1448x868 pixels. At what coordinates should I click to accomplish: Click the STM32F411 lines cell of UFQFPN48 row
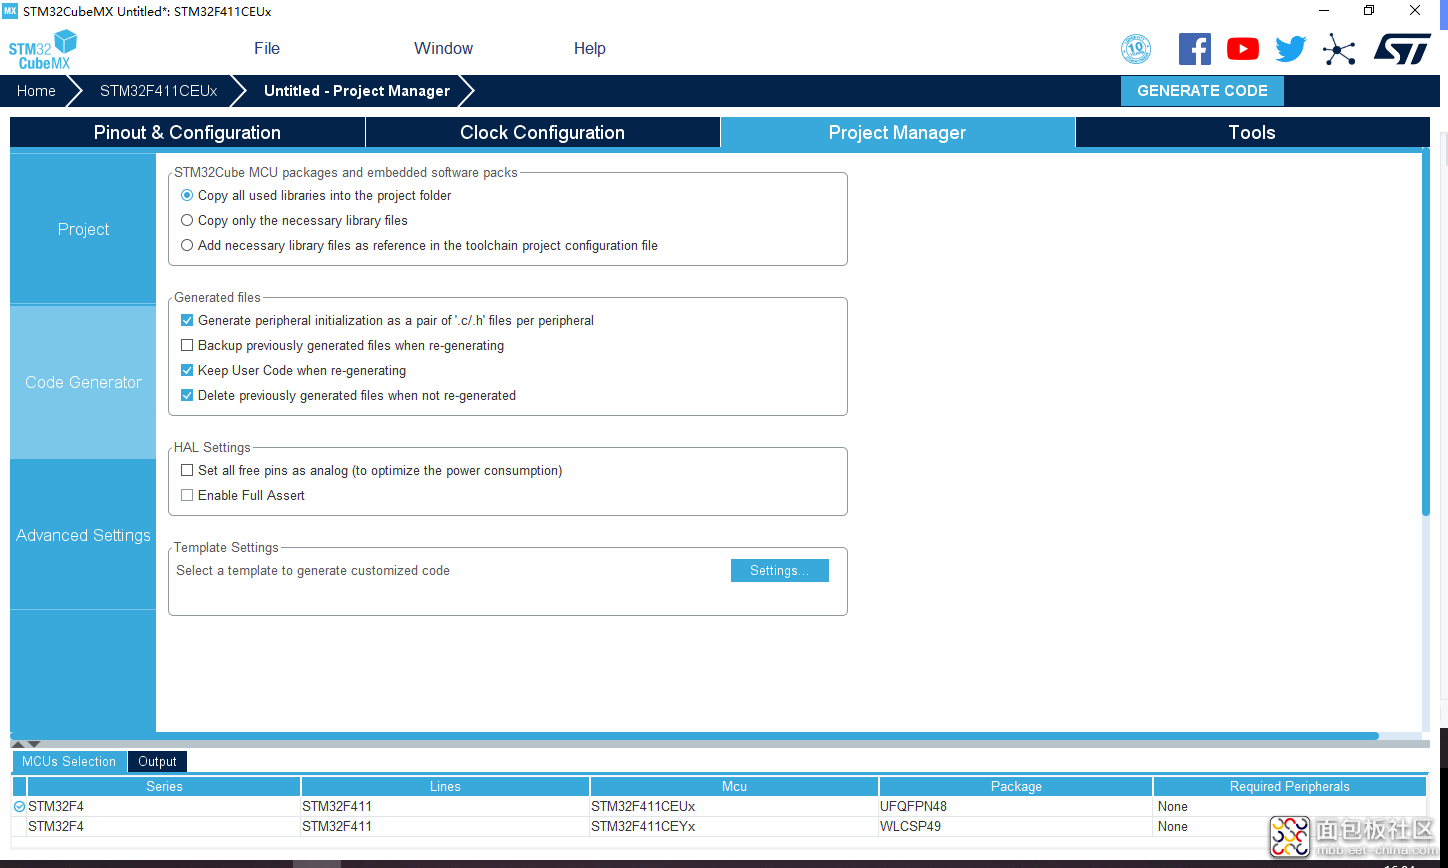coord(445,806)
